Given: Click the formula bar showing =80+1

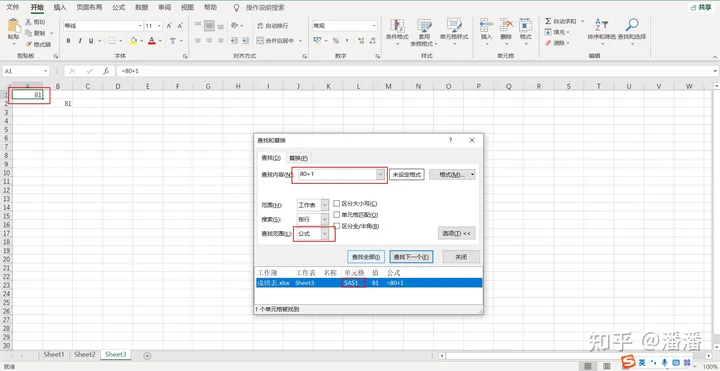Looking at the screenshot, I should point(413,71).
